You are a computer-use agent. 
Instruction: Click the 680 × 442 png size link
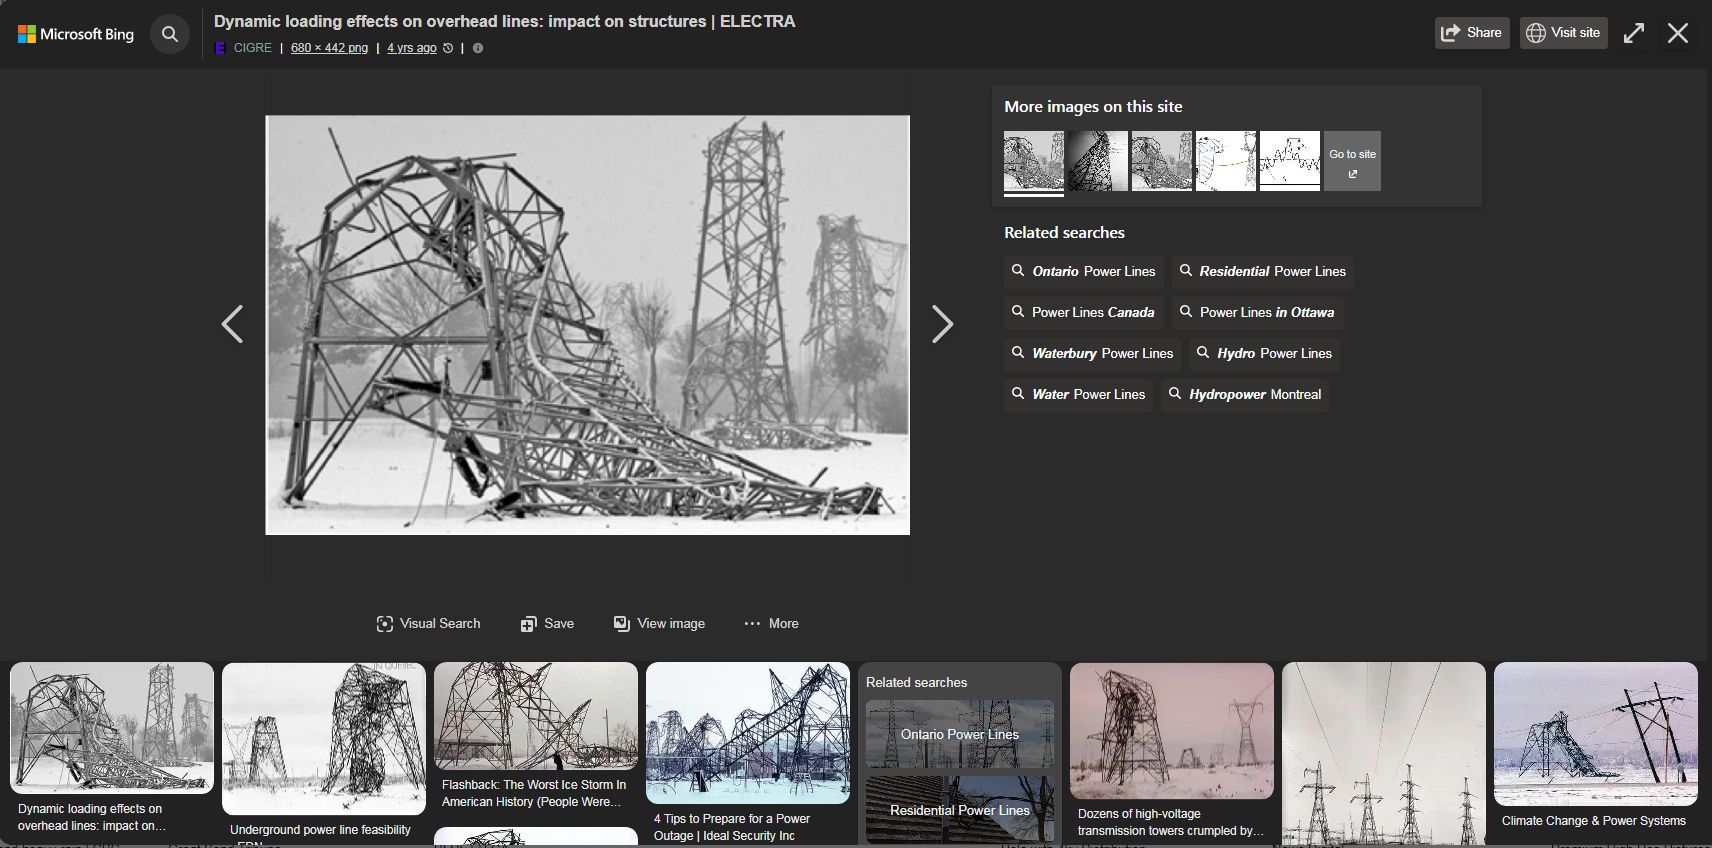(x=329, y=48)
